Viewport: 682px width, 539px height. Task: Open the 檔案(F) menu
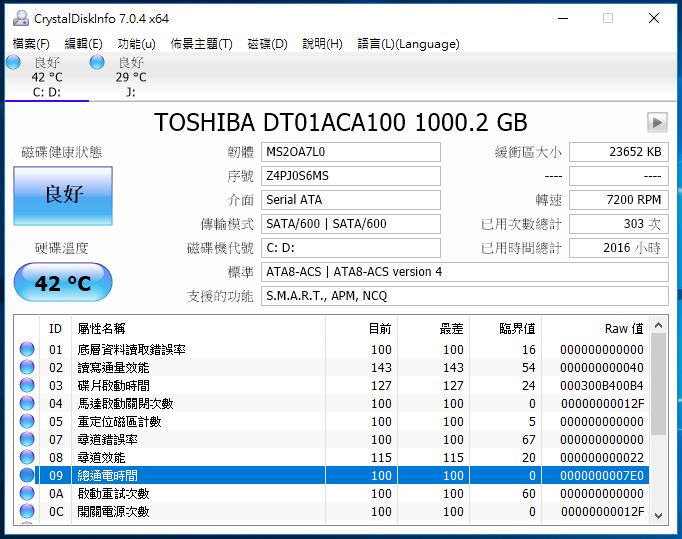(x=31, y=44)
